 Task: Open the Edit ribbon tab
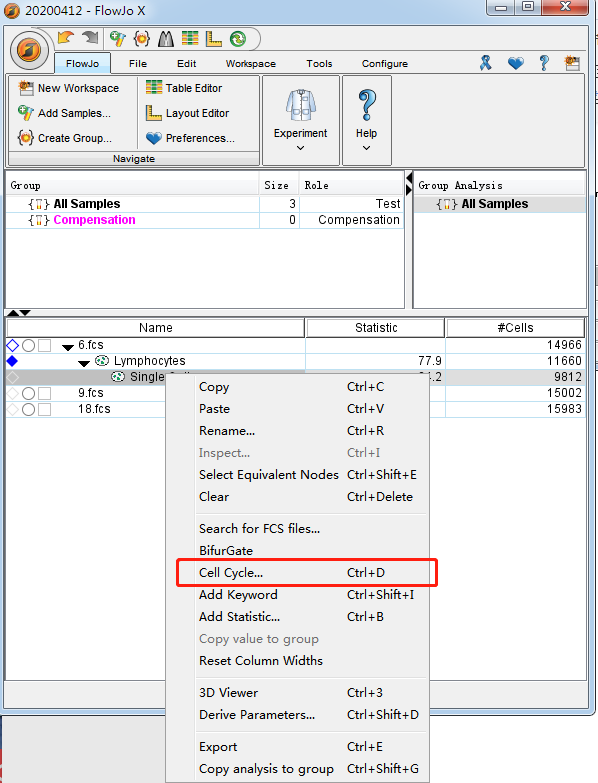point(186,63)
